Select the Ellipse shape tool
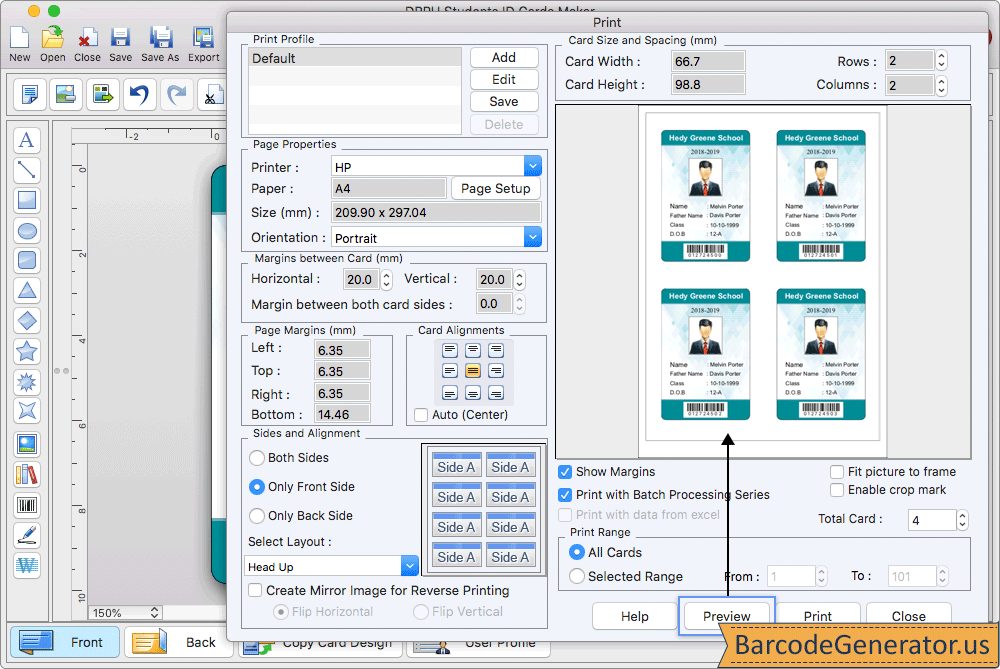The image size is (1000, 669). 27,231
